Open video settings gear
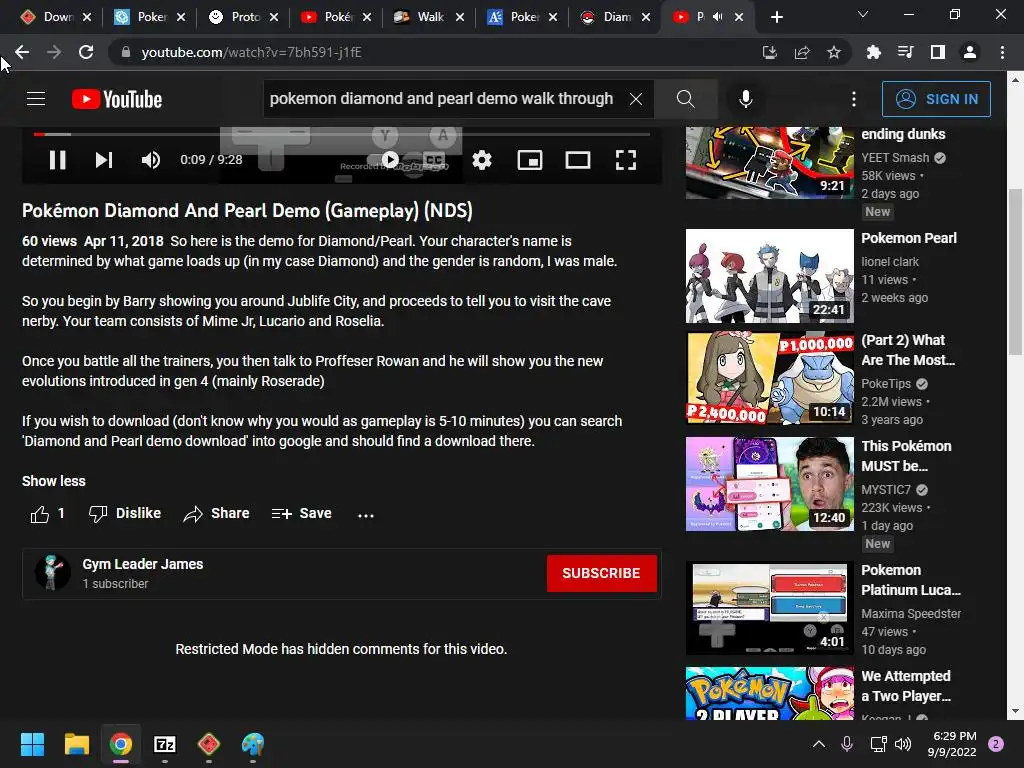This screenshot has height=768, width=1024. [482, 160]
